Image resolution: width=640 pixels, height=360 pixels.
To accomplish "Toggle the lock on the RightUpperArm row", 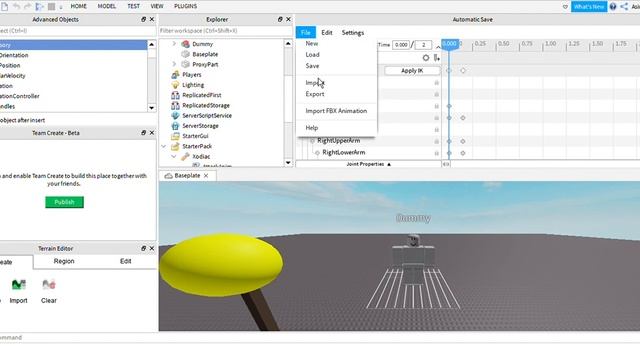I will [x=436, y=141].
